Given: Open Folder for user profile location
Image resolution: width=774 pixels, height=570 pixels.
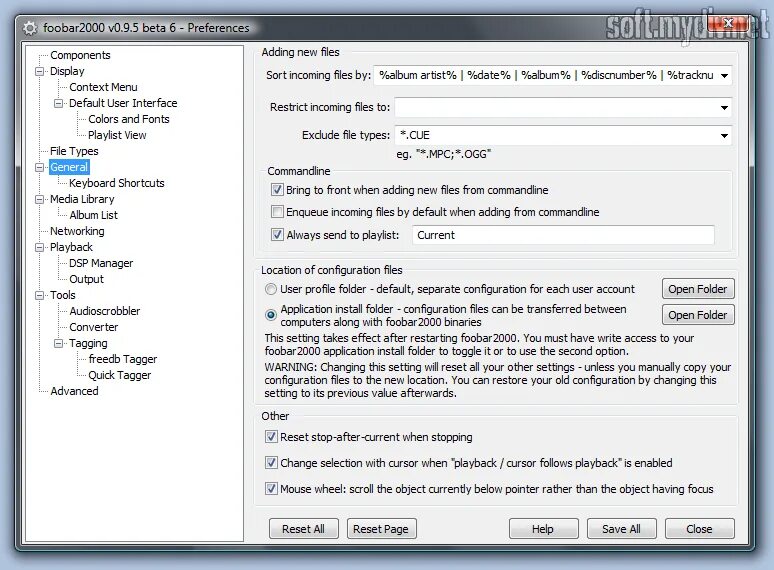Looking at the screenshot, I should point(698,289).
